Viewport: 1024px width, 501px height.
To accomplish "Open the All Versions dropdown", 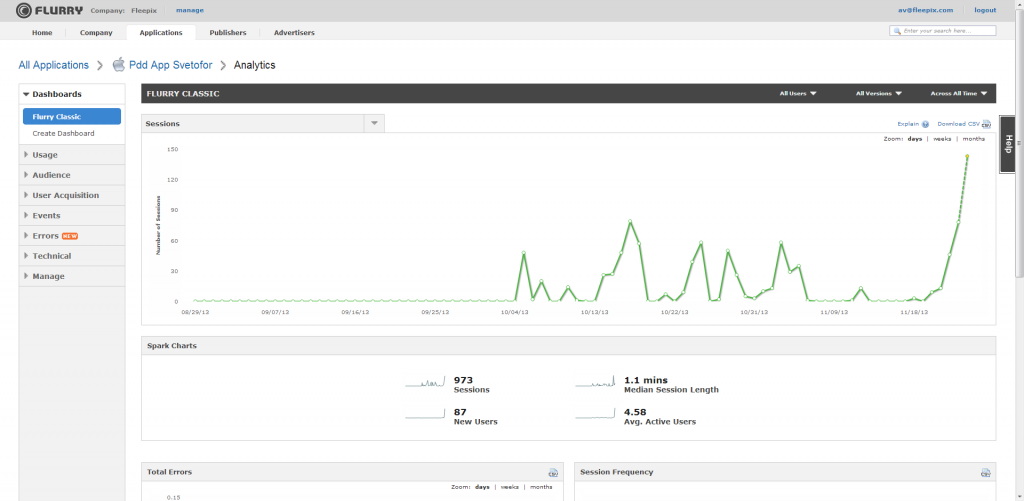I will [878, 93].
